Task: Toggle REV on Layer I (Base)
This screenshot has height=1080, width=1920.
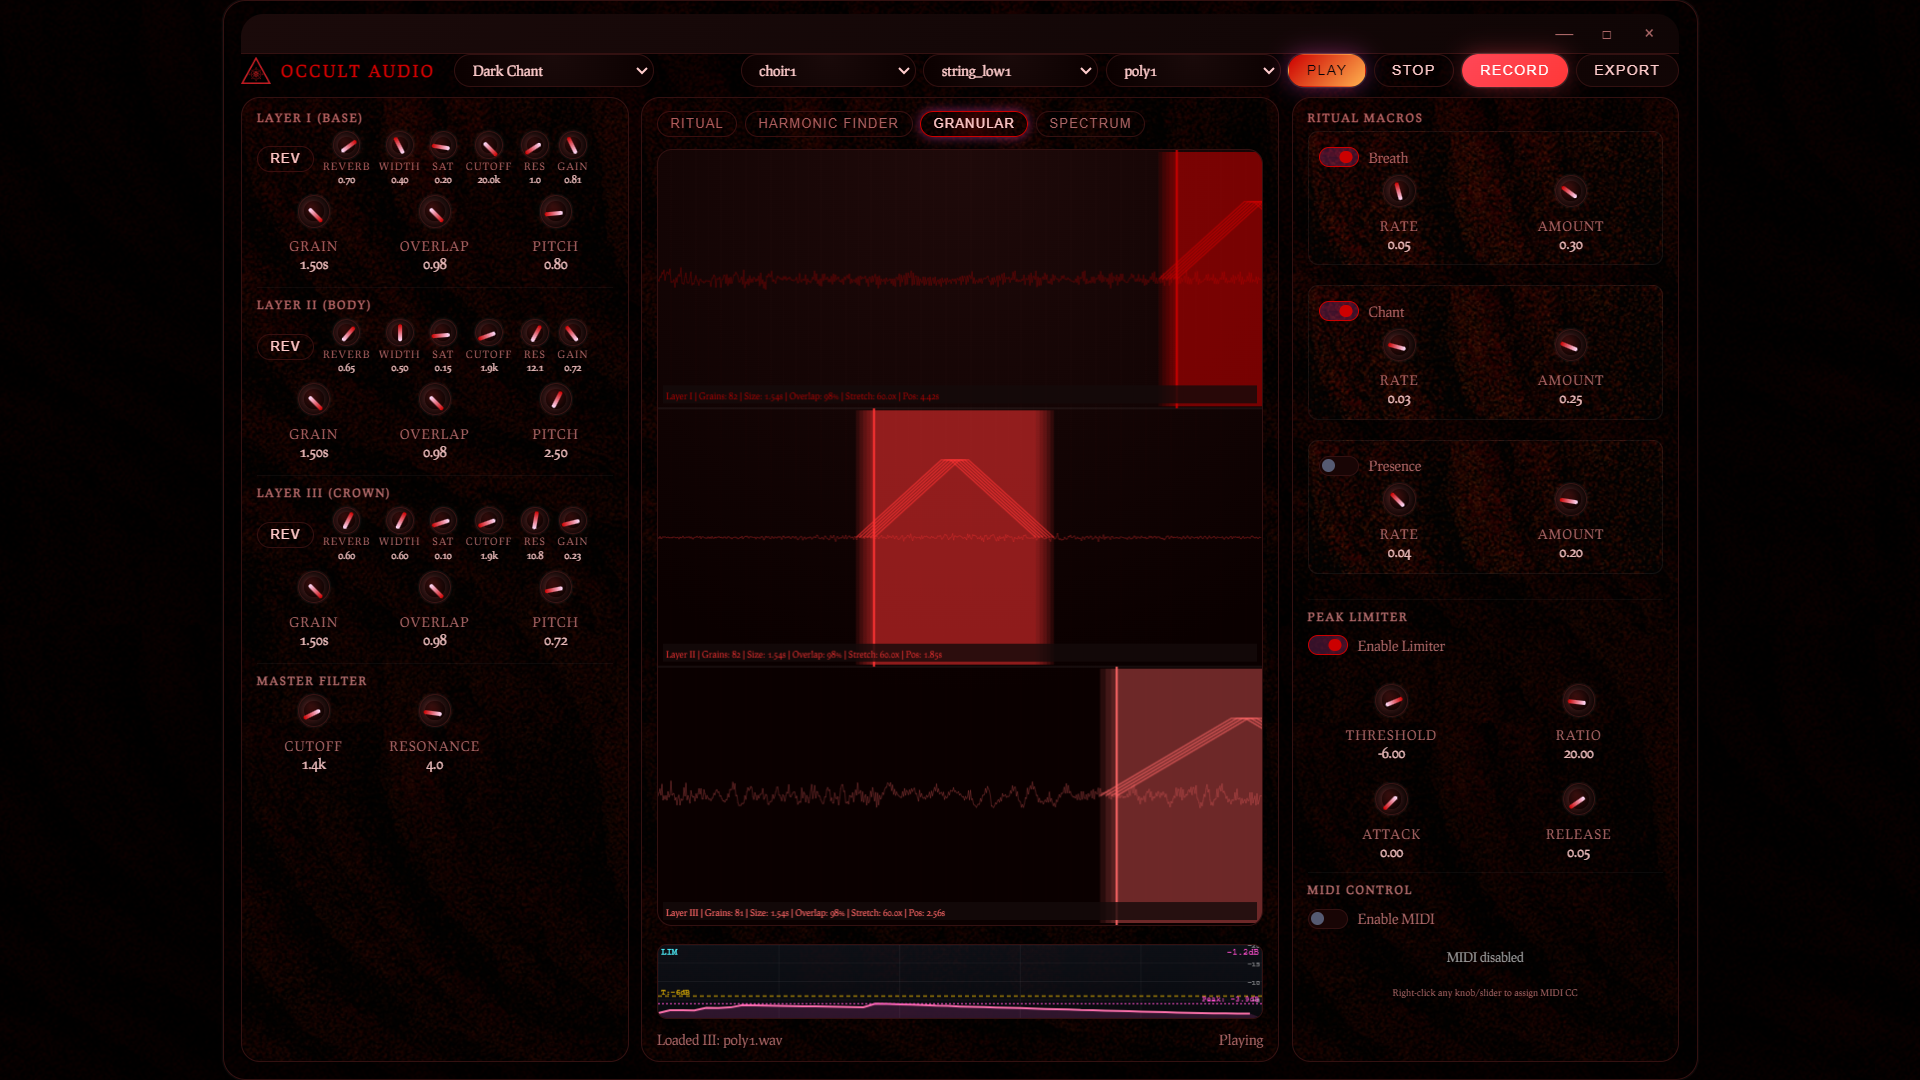Action: (x=285, y=158)
